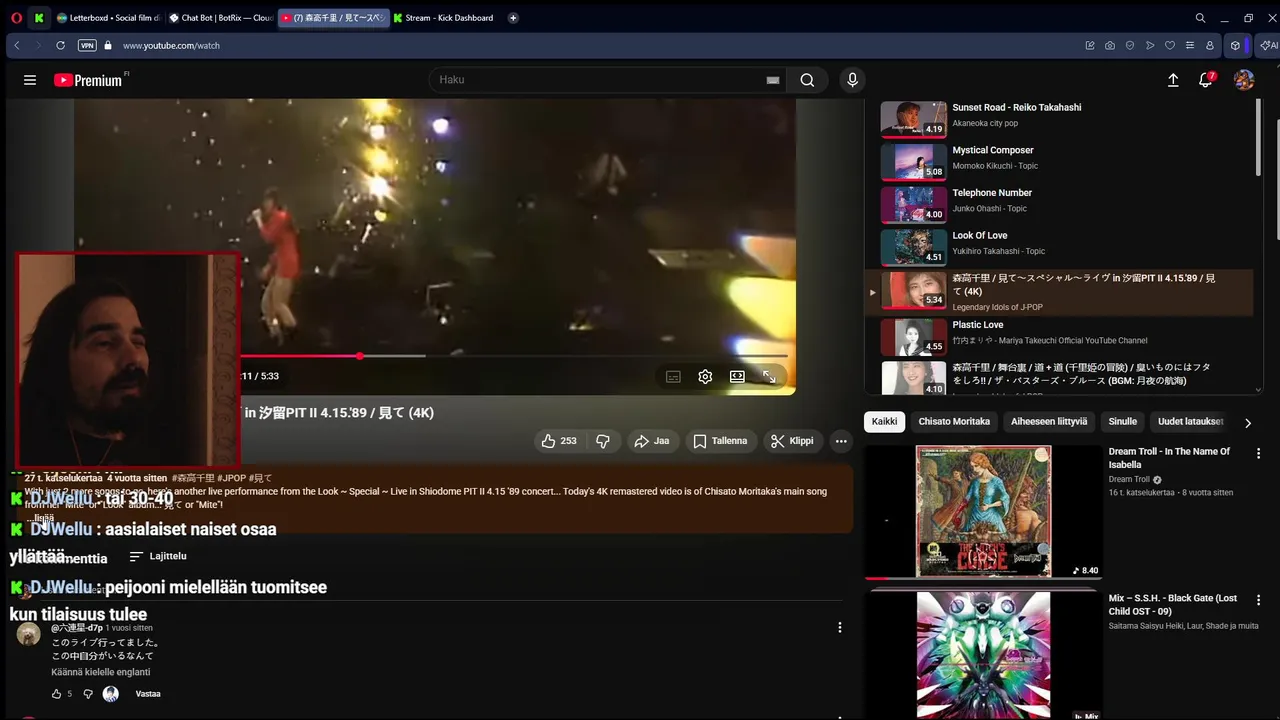Switch to the Letterboxd browser tab
1280x720 pixels.
108,18
